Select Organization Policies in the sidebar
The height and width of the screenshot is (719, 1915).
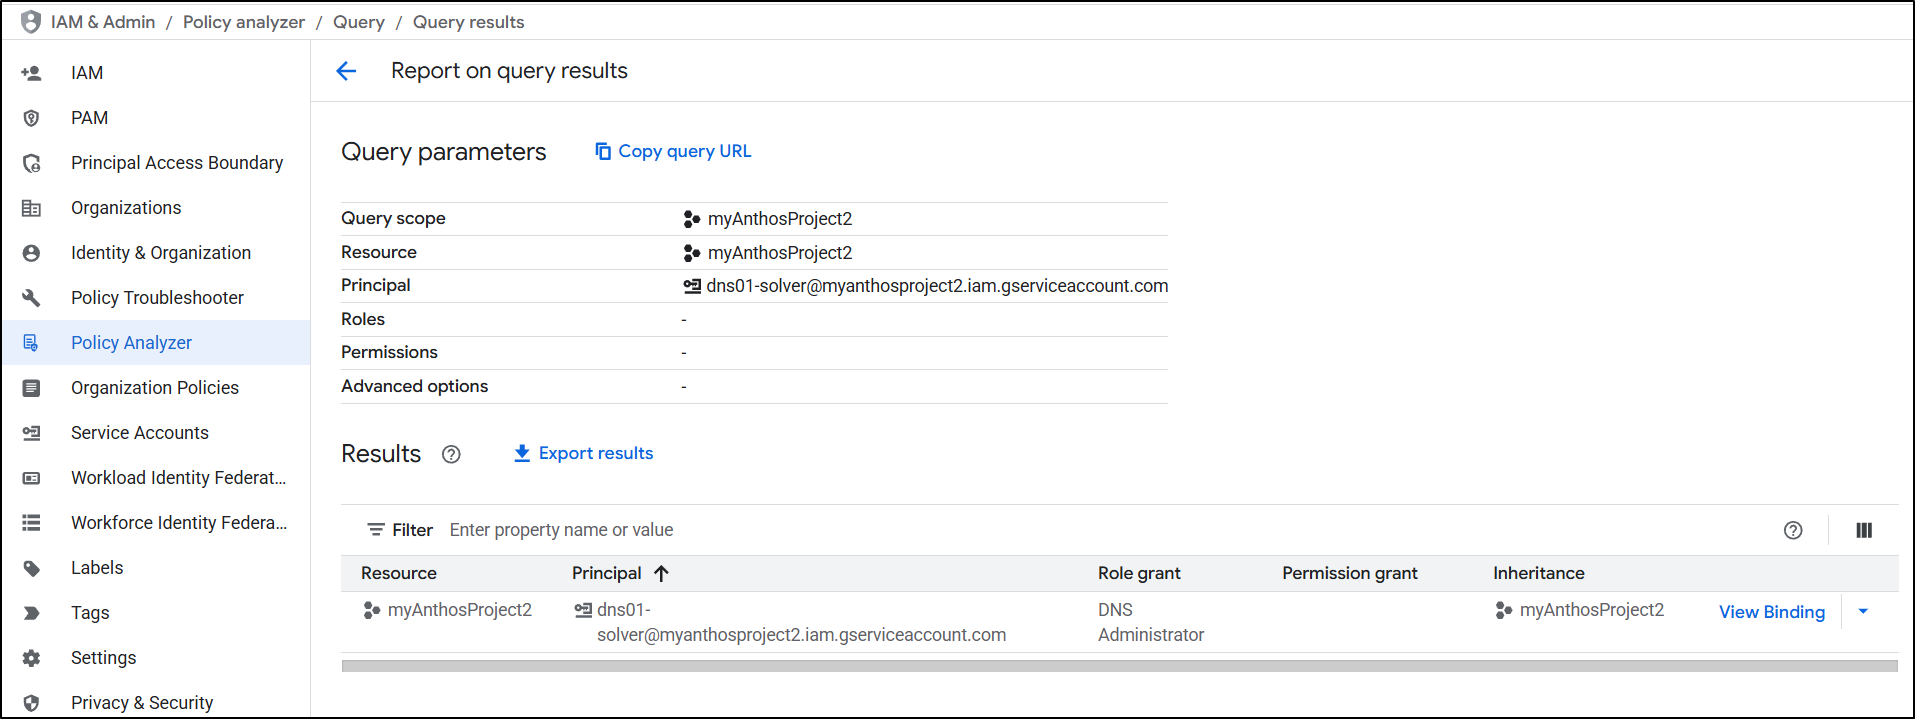(155, 388)
